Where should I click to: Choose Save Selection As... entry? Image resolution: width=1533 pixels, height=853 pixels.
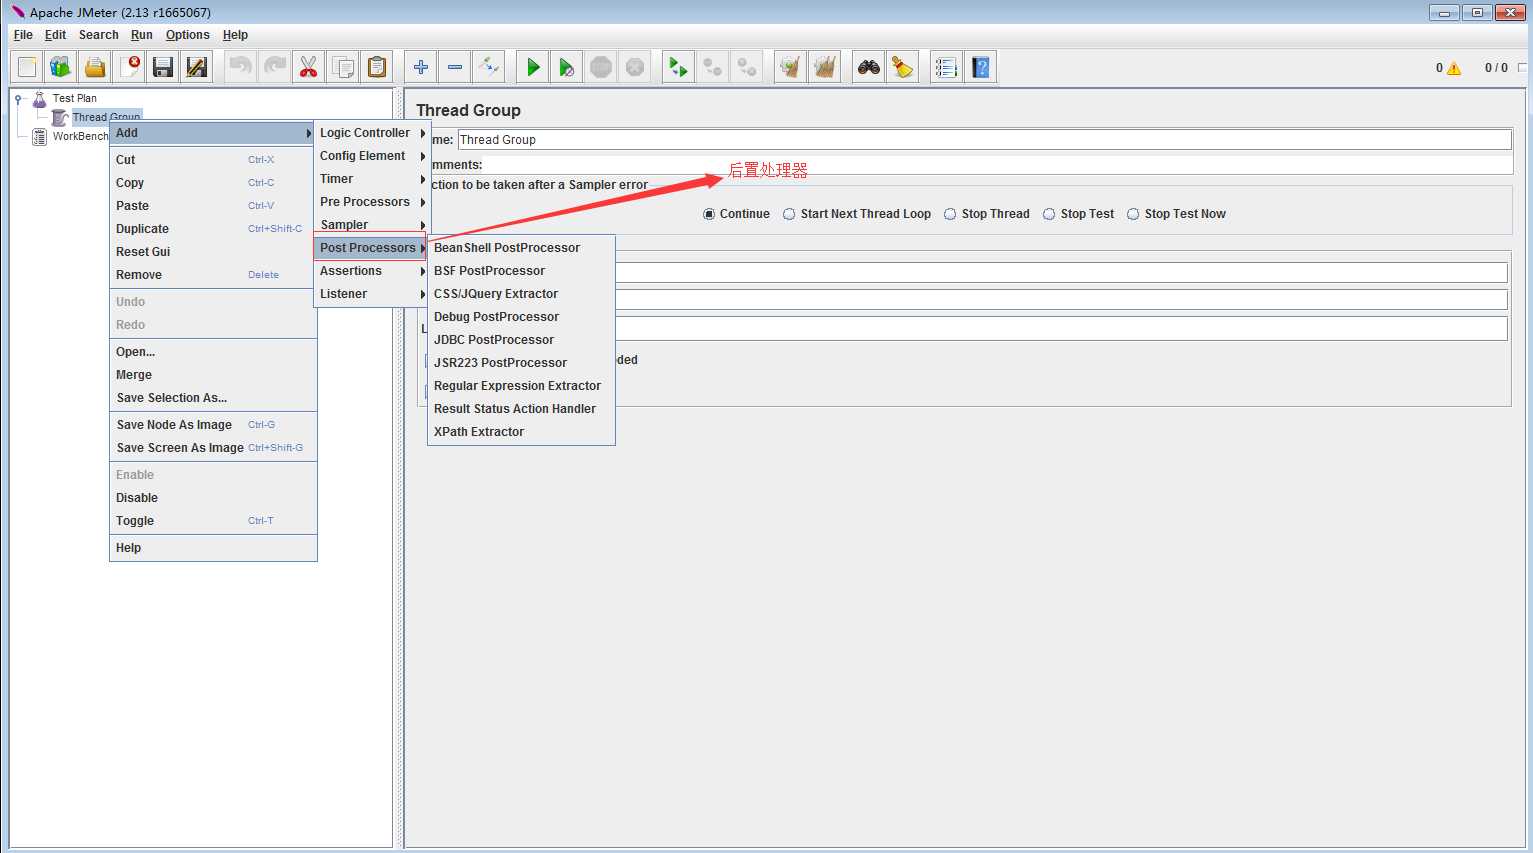[x=212, y=398]
